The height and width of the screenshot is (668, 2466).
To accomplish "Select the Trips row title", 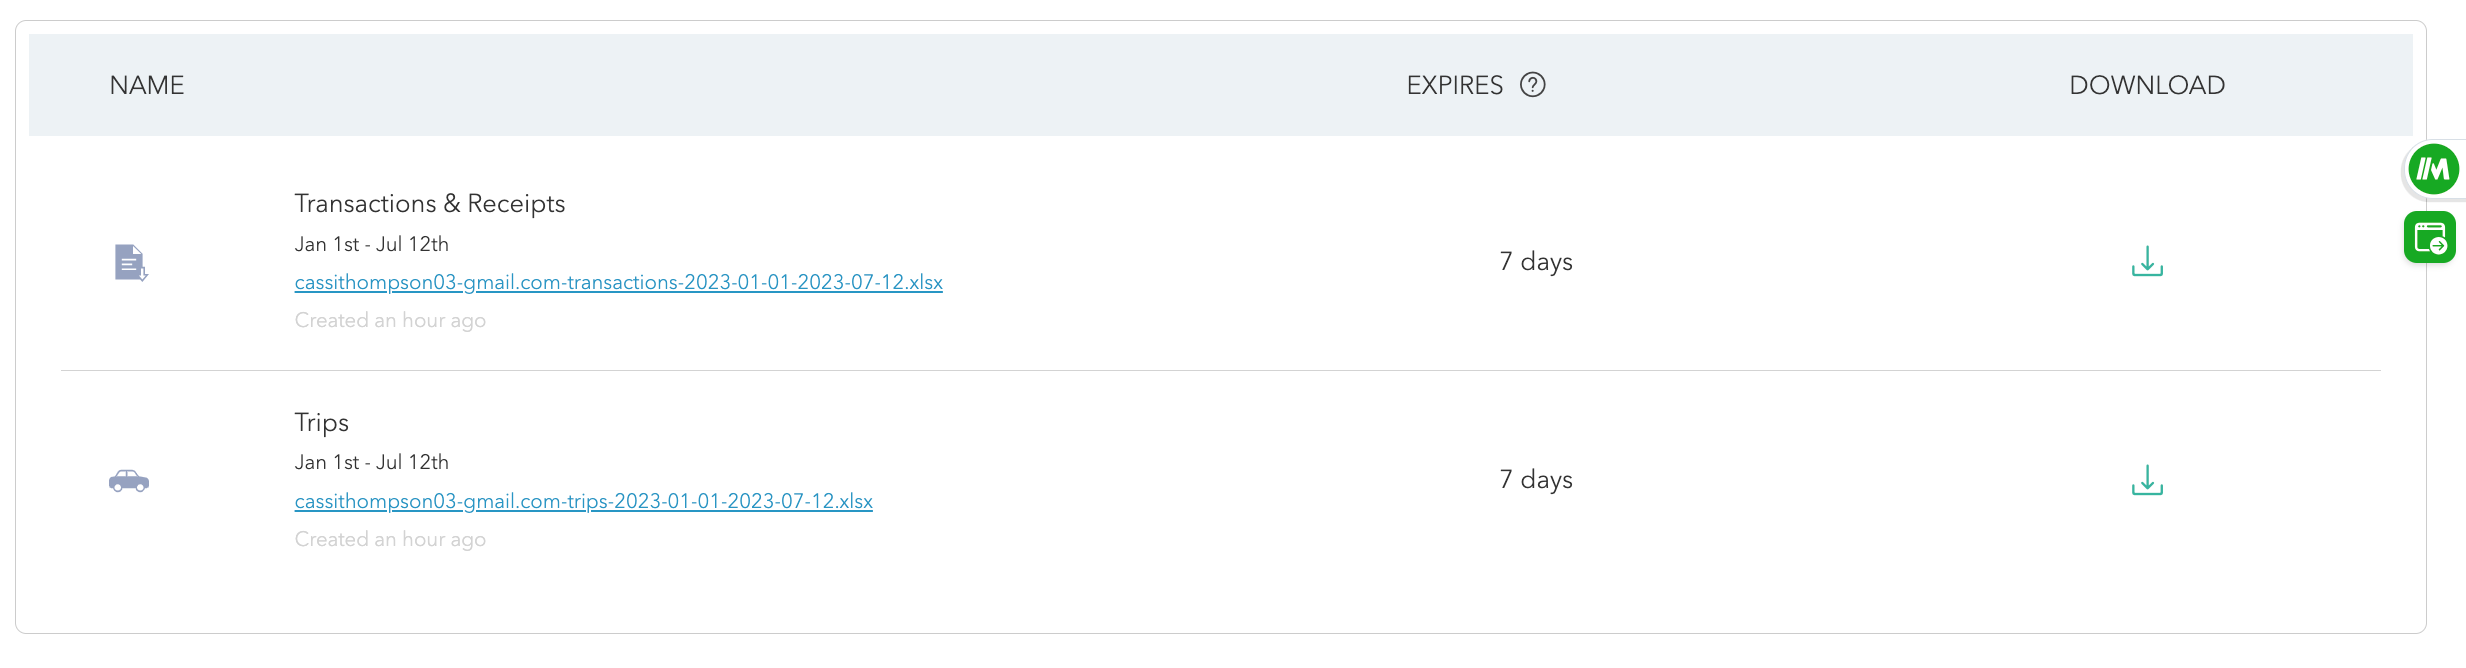I will (x=321, y=423).
